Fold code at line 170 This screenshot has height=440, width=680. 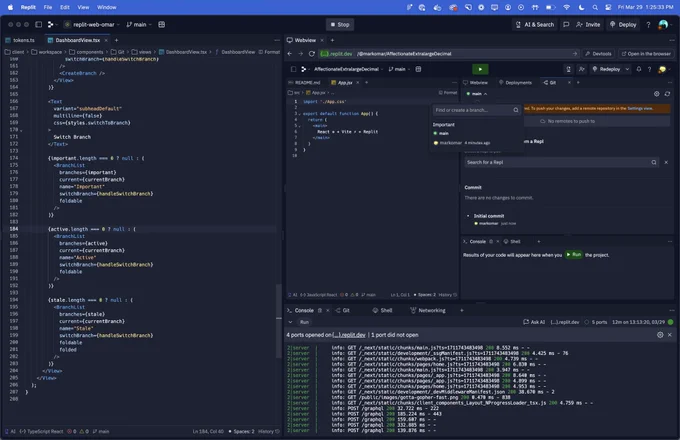pyautogui.click(x=21, y=130)
